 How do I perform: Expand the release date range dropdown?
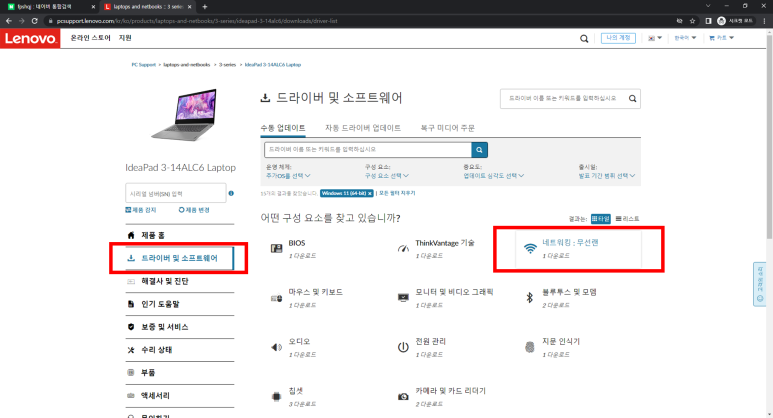pyautogui.click(x=607, y=176)
